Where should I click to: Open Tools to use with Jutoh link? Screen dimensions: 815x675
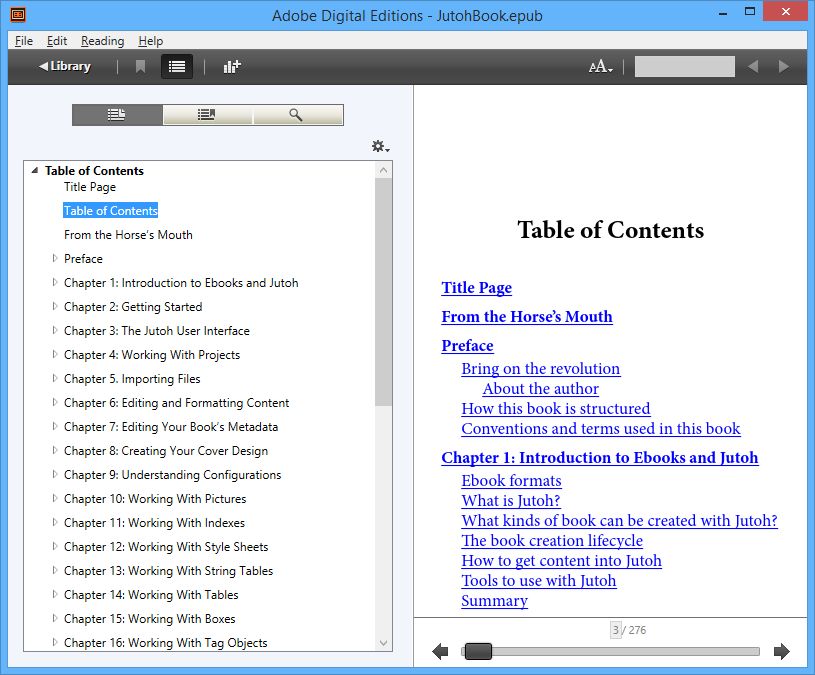click(539, 580)
